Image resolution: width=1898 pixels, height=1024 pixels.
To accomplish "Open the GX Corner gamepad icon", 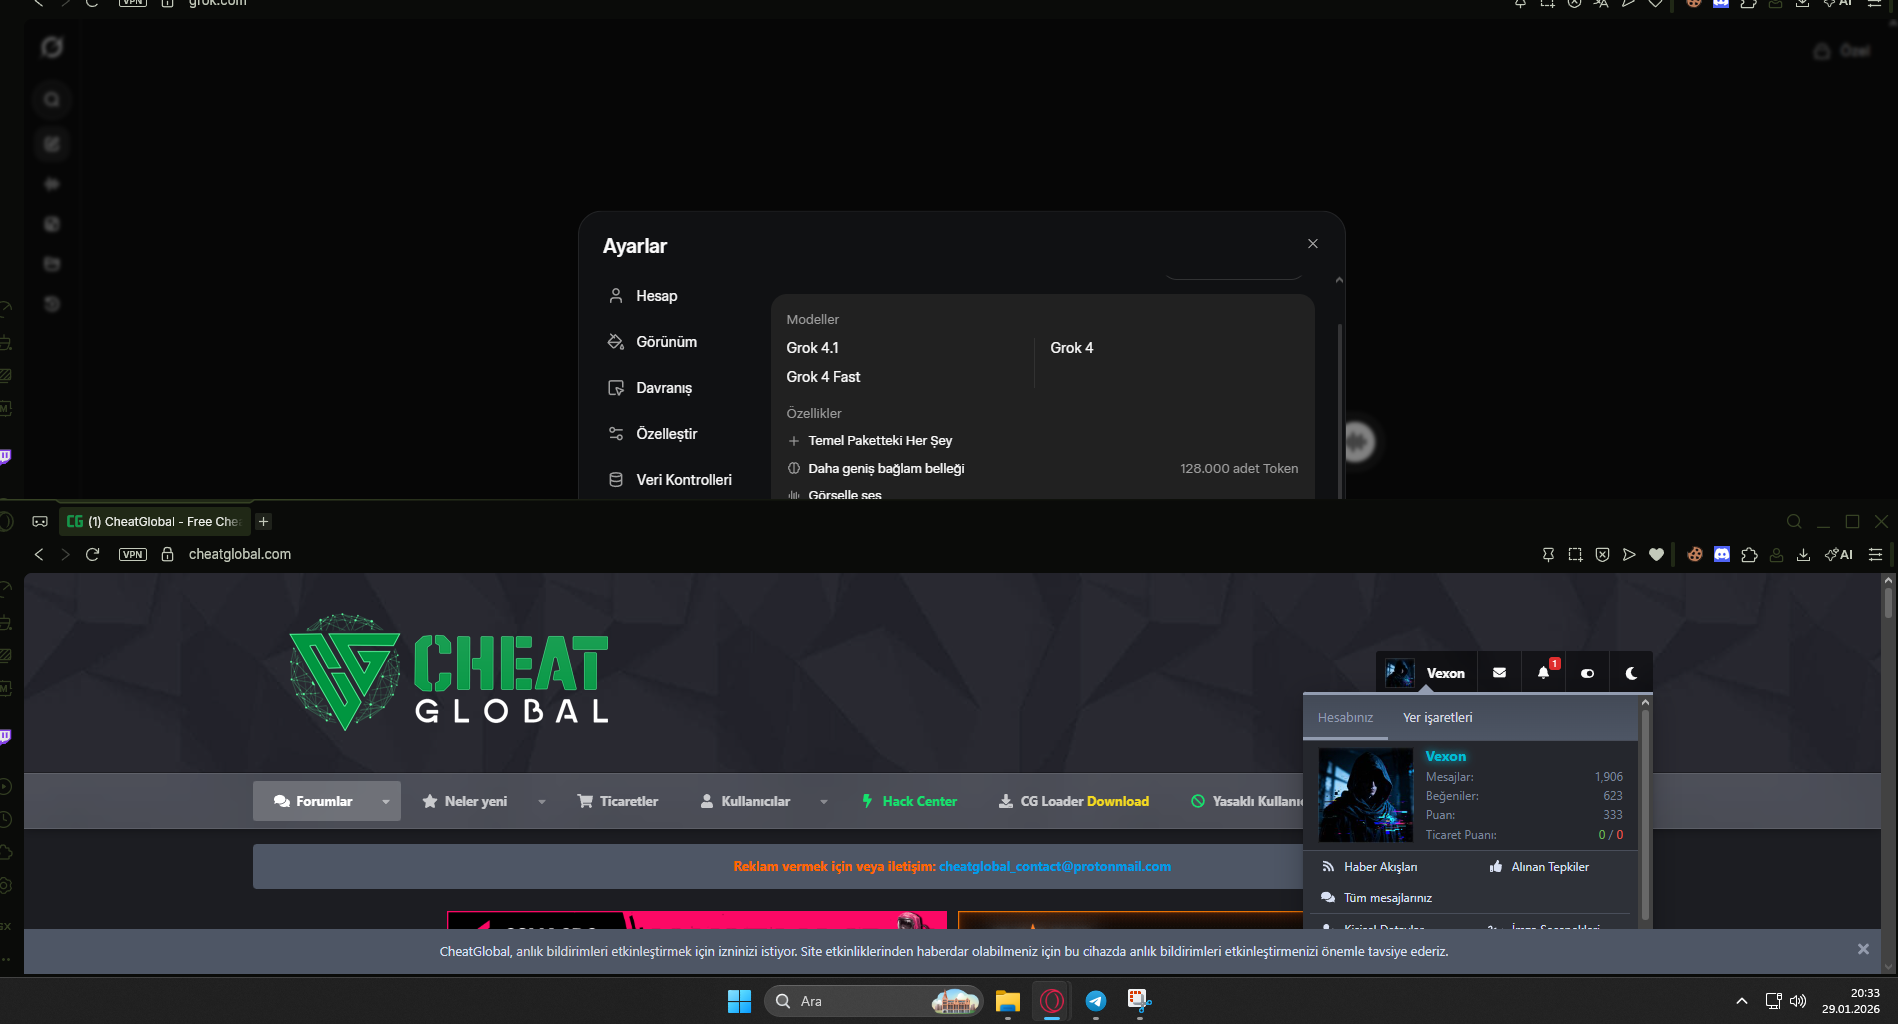I will coord(40,522).
